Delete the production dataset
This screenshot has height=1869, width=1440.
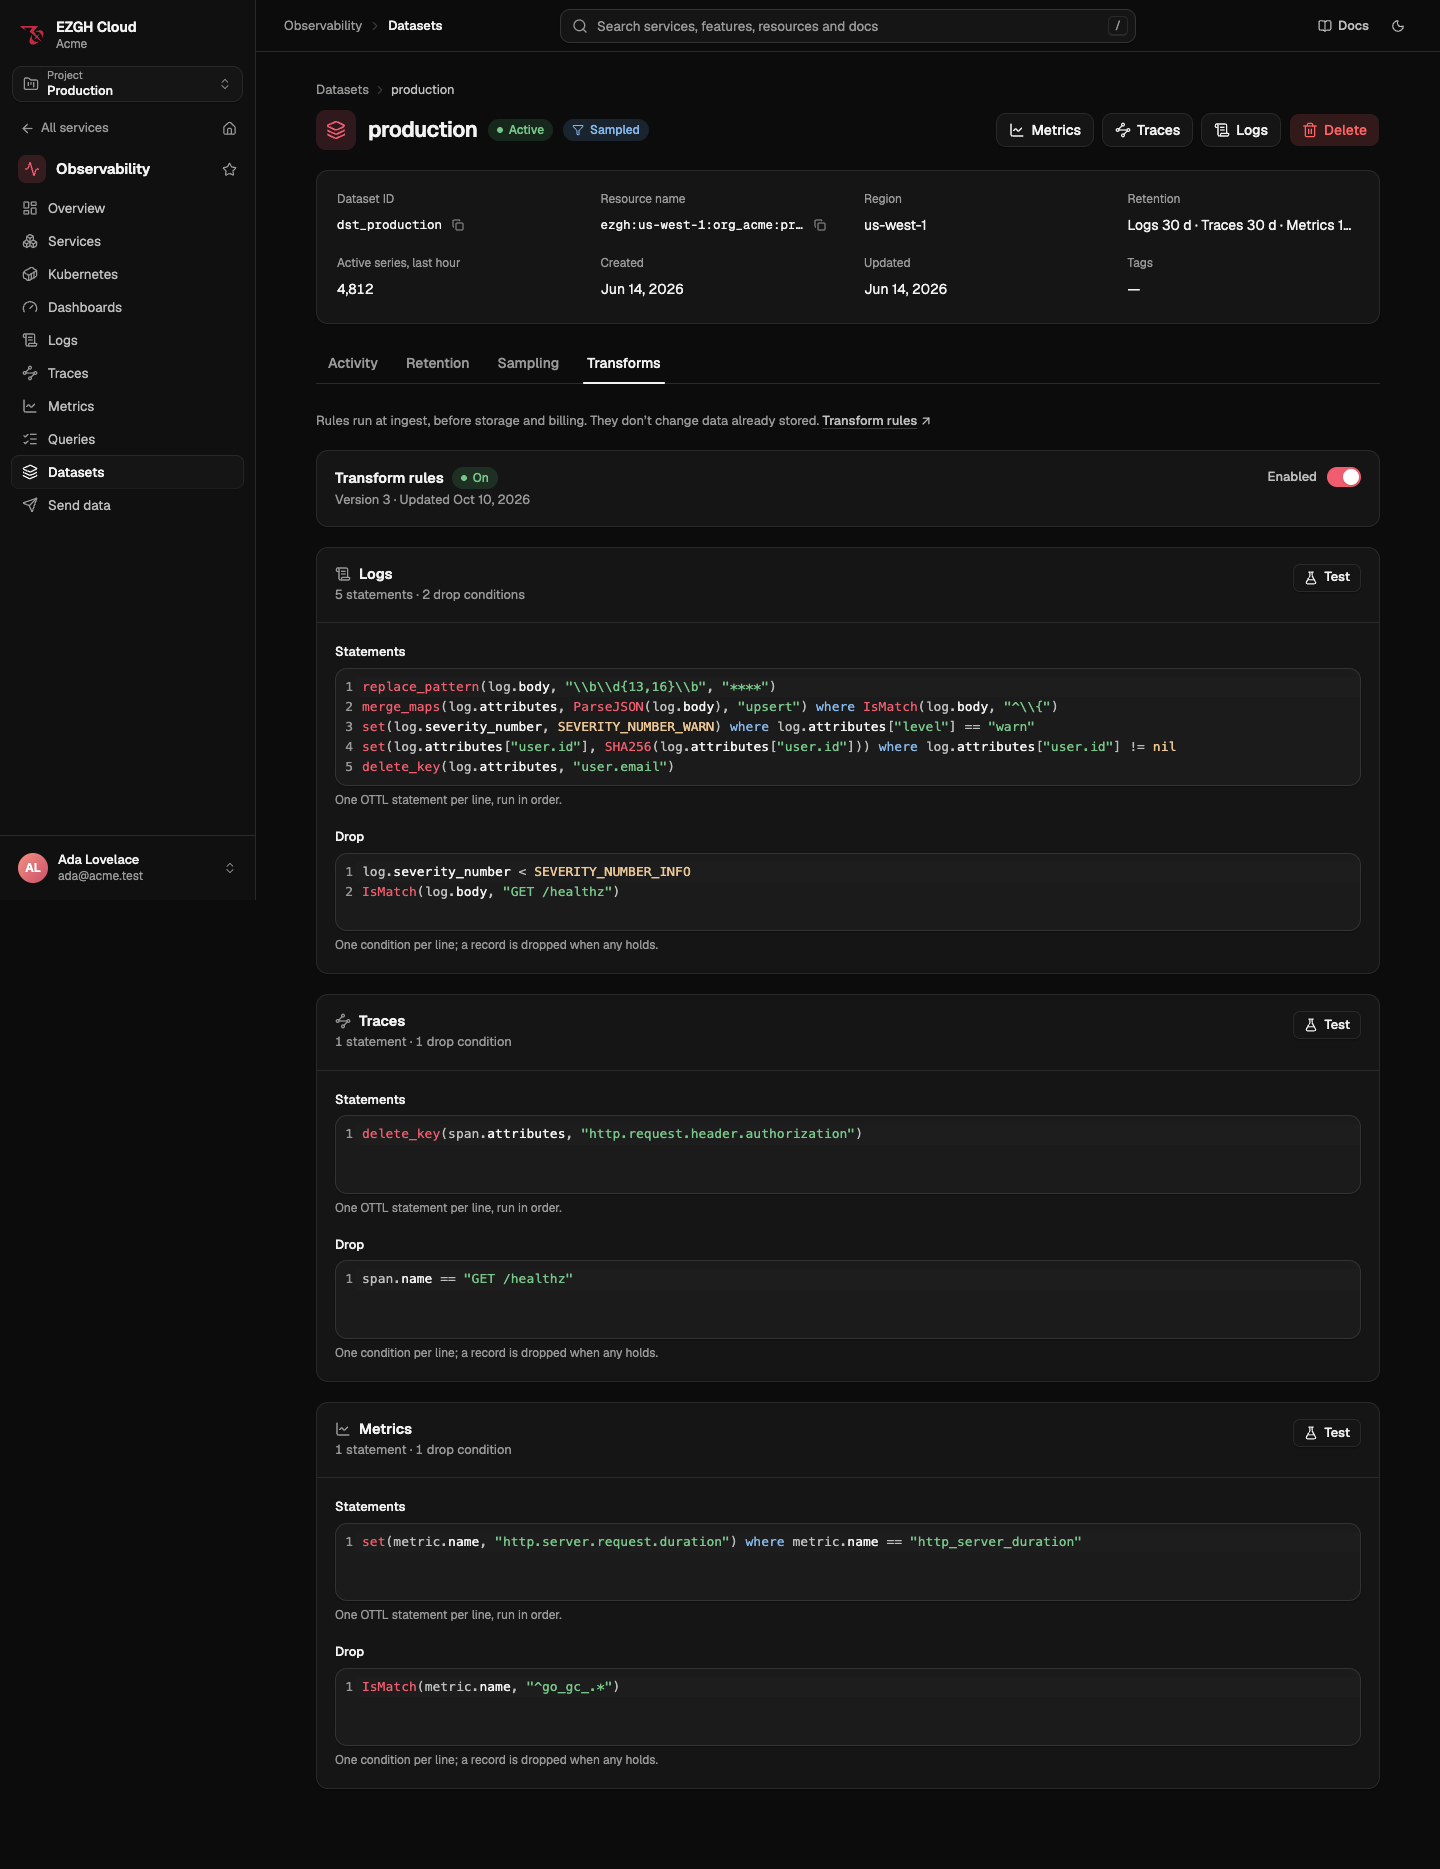[1334, 130]
